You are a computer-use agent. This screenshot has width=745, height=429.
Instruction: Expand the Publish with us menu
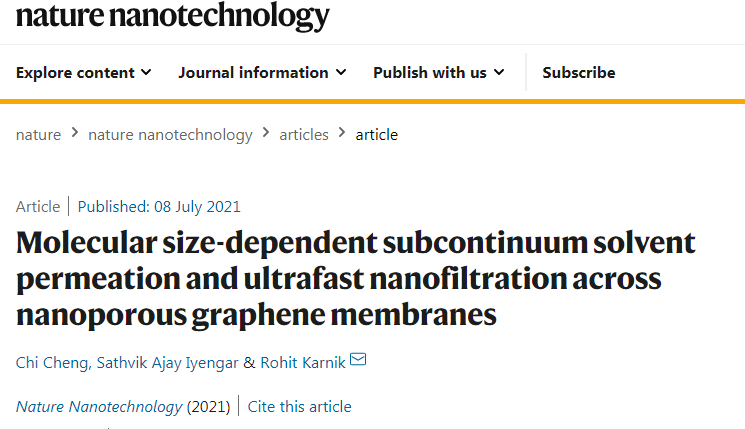coord(438,72)
